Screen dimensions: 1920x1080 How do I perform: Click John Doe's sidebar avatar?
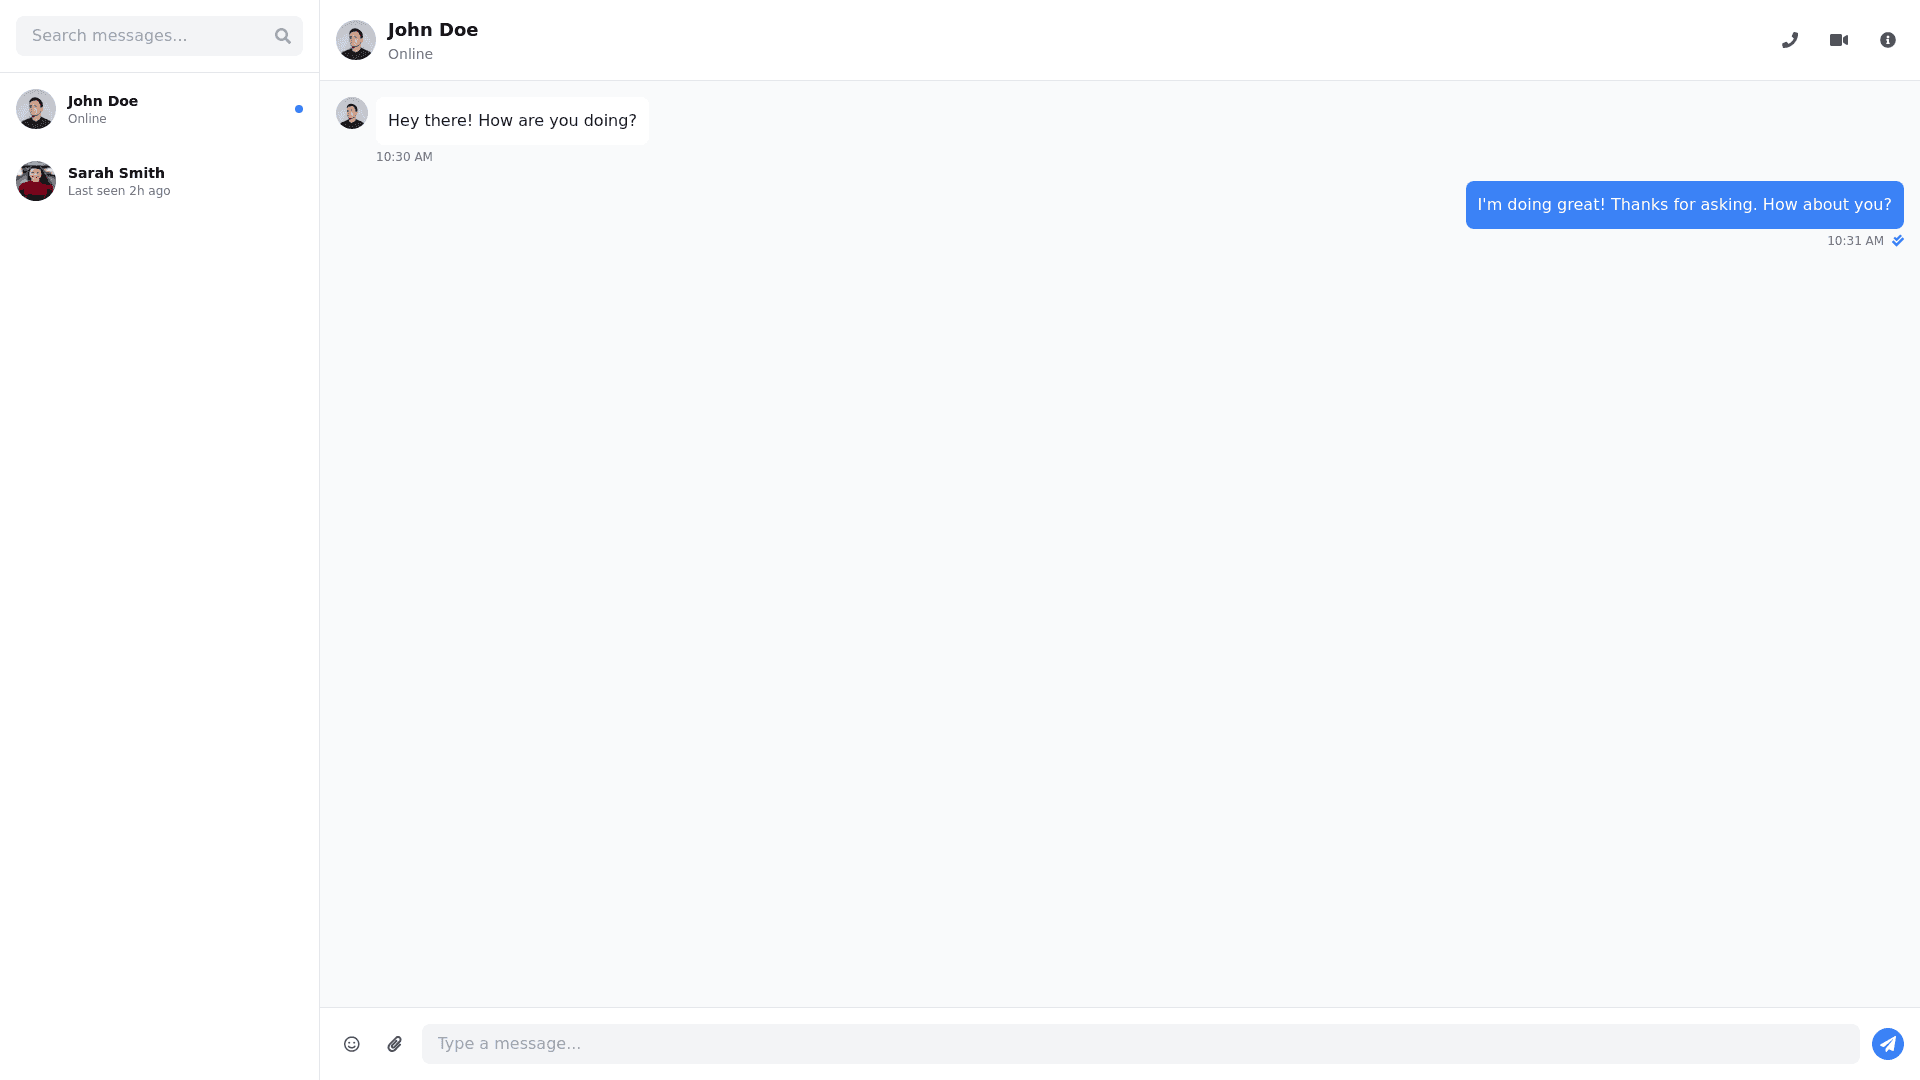point(36,109)
